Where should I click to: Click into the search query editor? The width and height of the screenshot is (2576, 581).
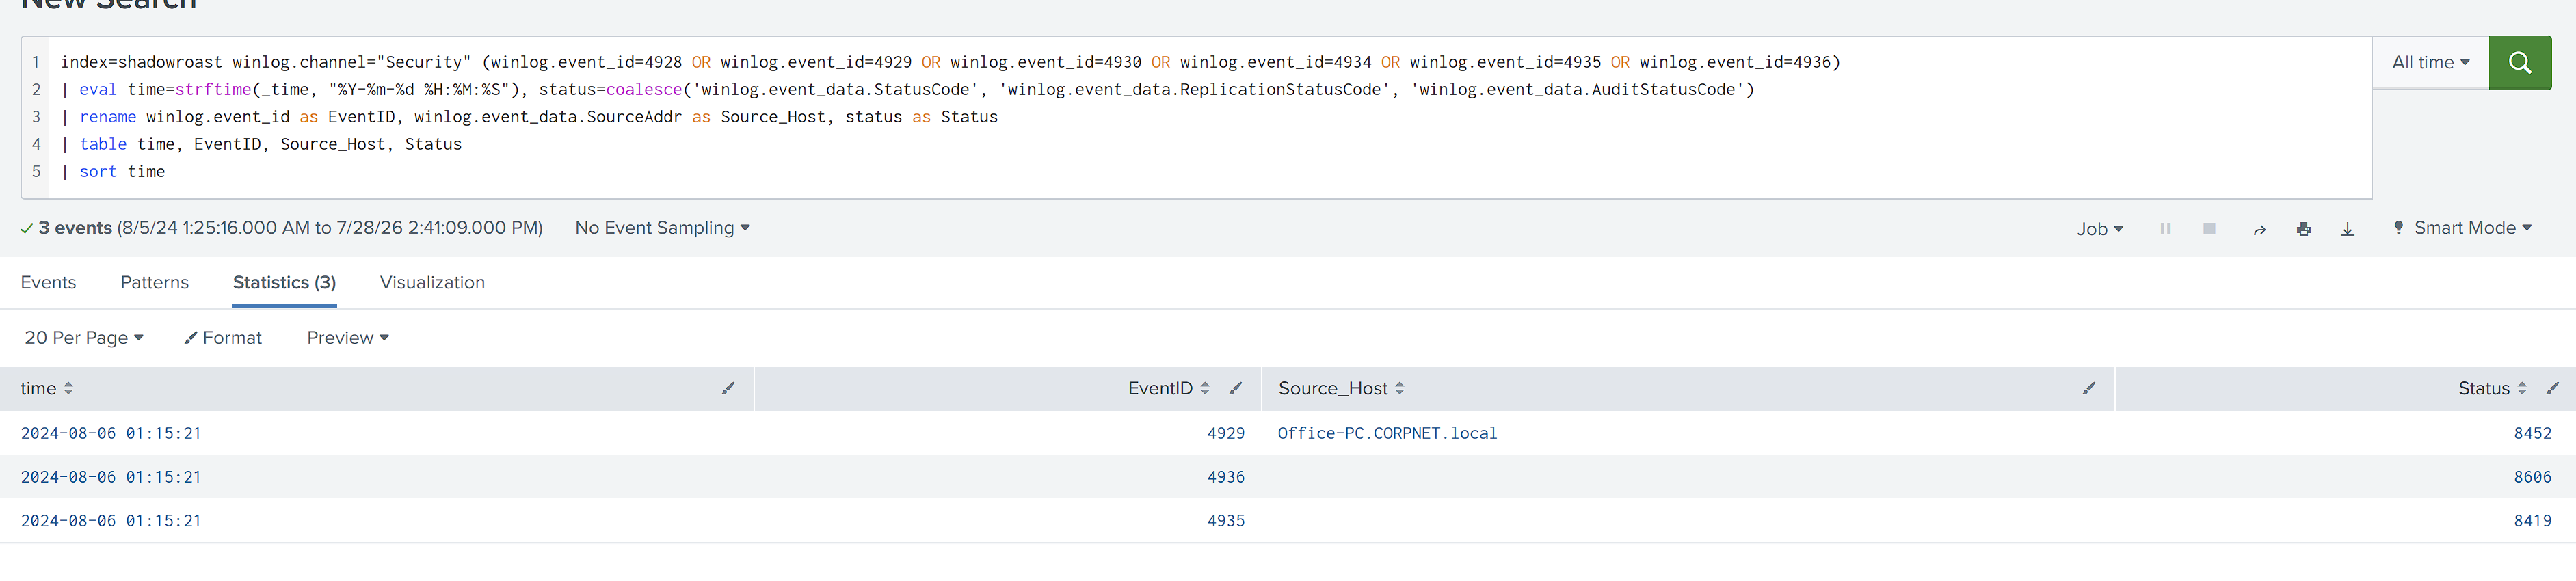point(1210,117)
